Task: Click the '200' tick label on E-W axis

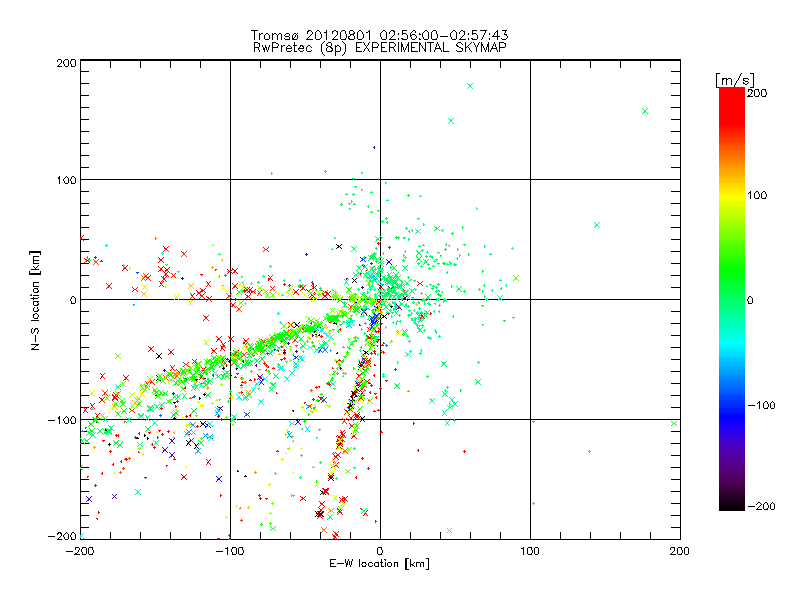Action: pyautogui.click(x=680, y=551)
